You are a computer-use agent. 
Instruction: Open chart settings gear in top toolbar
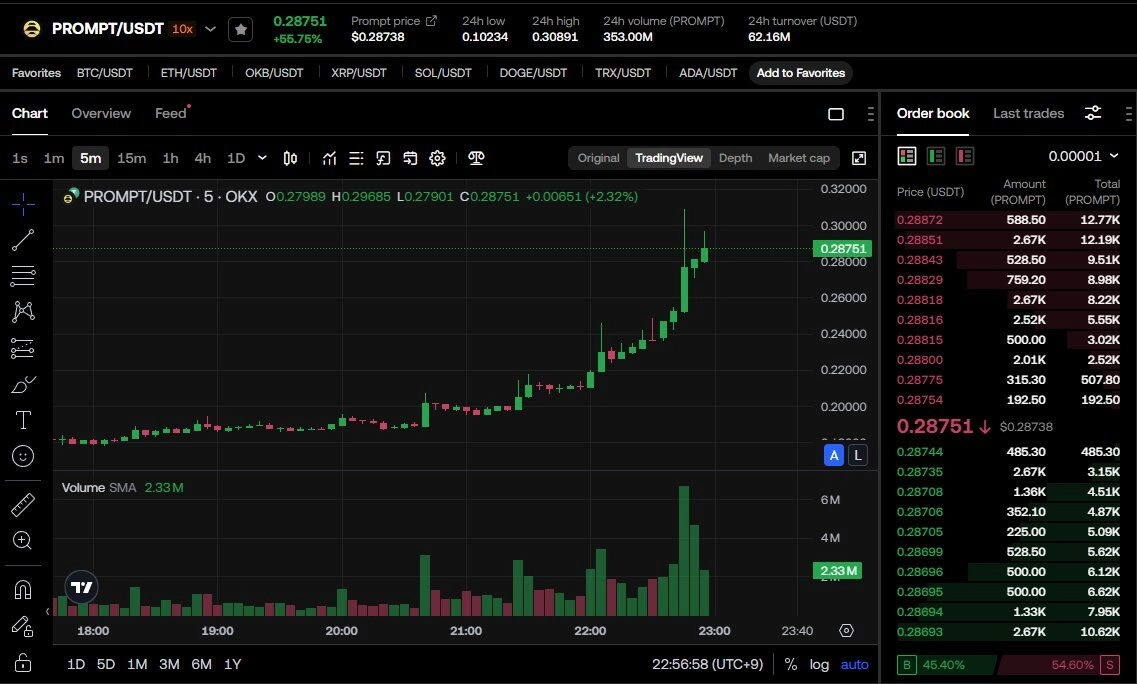(x=437, y=158)
